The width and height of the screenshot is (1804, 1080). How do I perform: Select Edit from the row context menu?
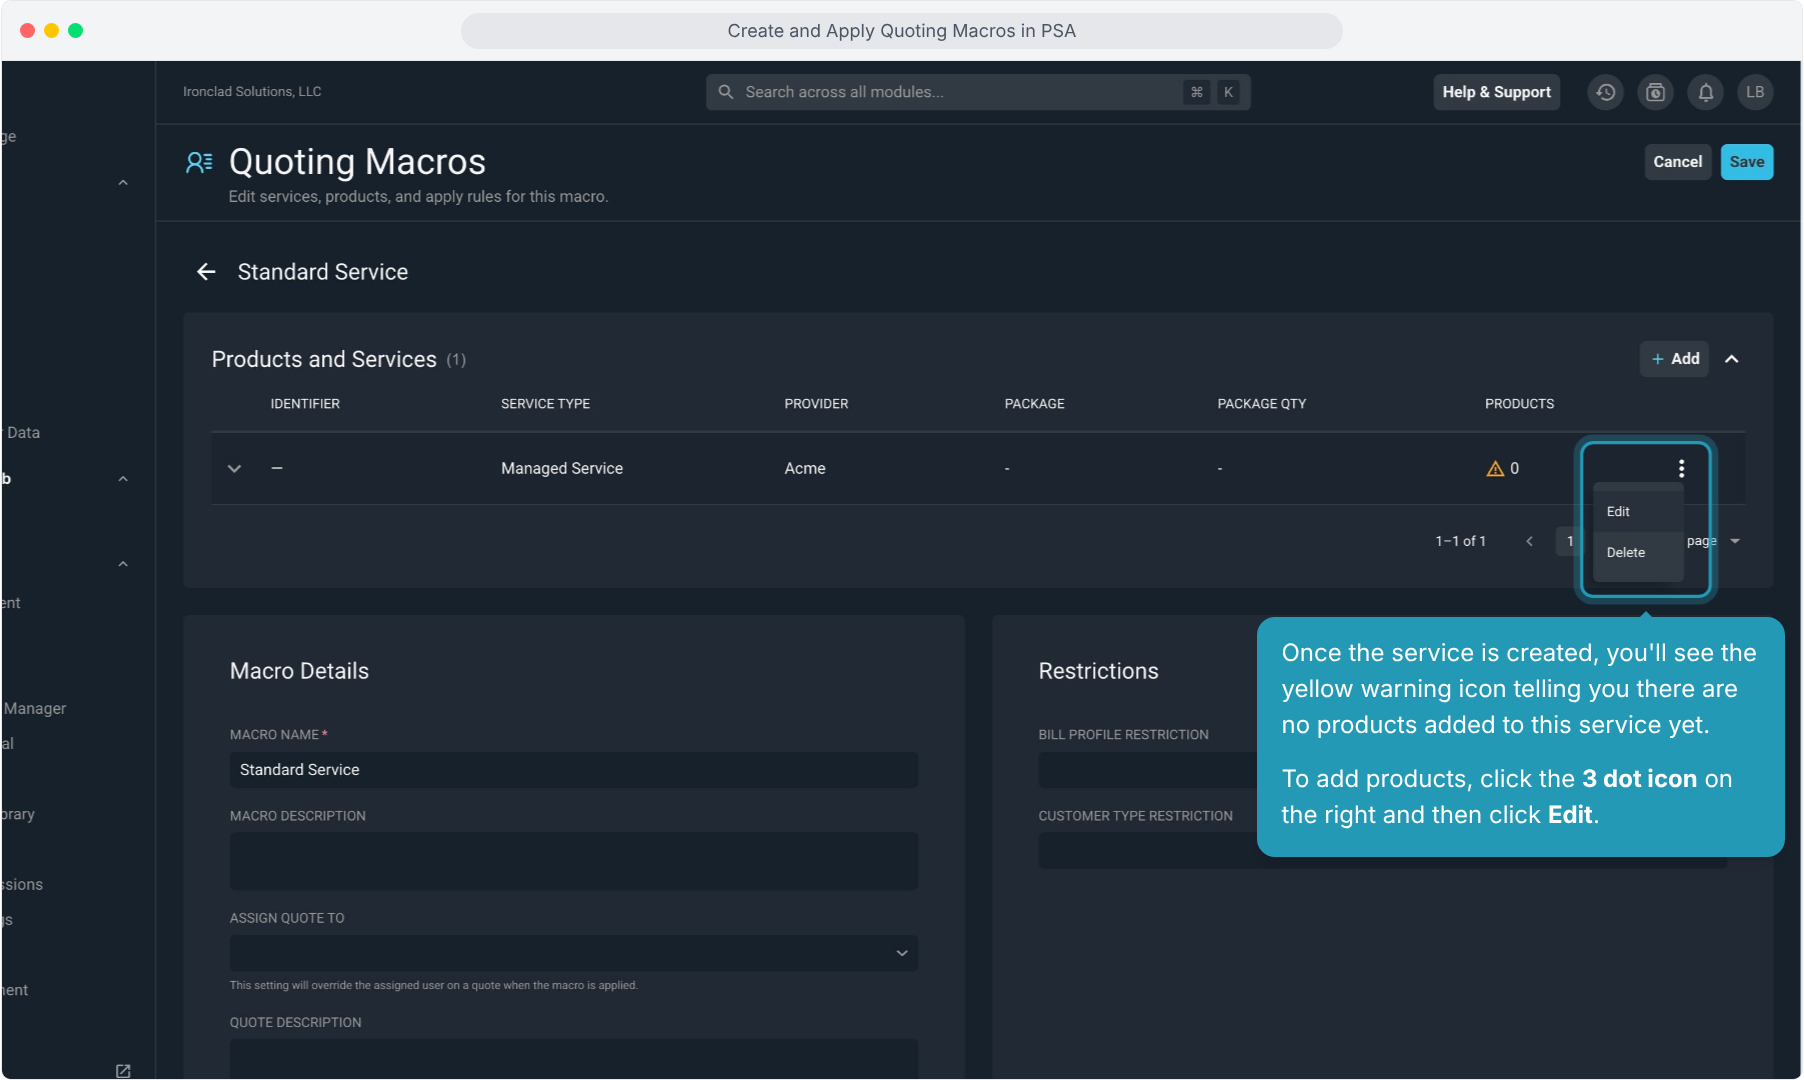pyautogui.click(x=1638, y=511)
